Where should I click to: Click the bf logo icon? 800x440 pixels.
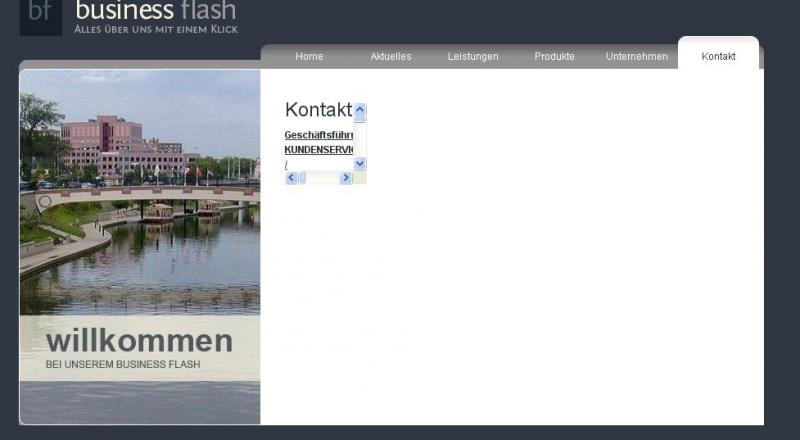click(40, 15)
